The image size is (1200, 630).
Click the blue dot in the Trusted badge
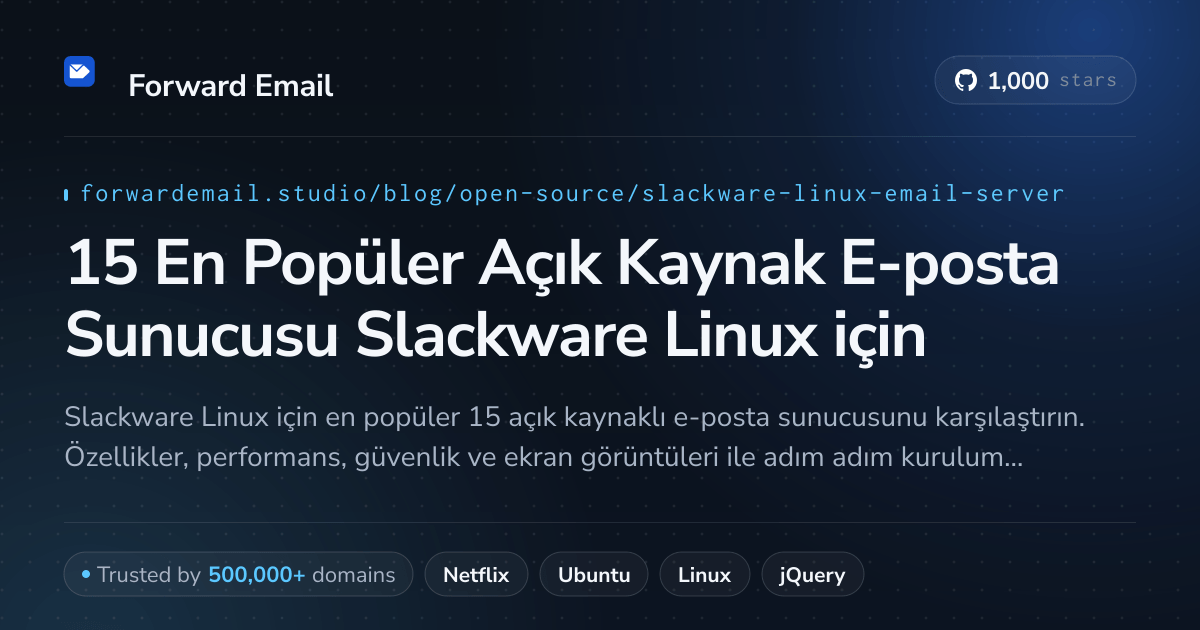coord(86,575)
